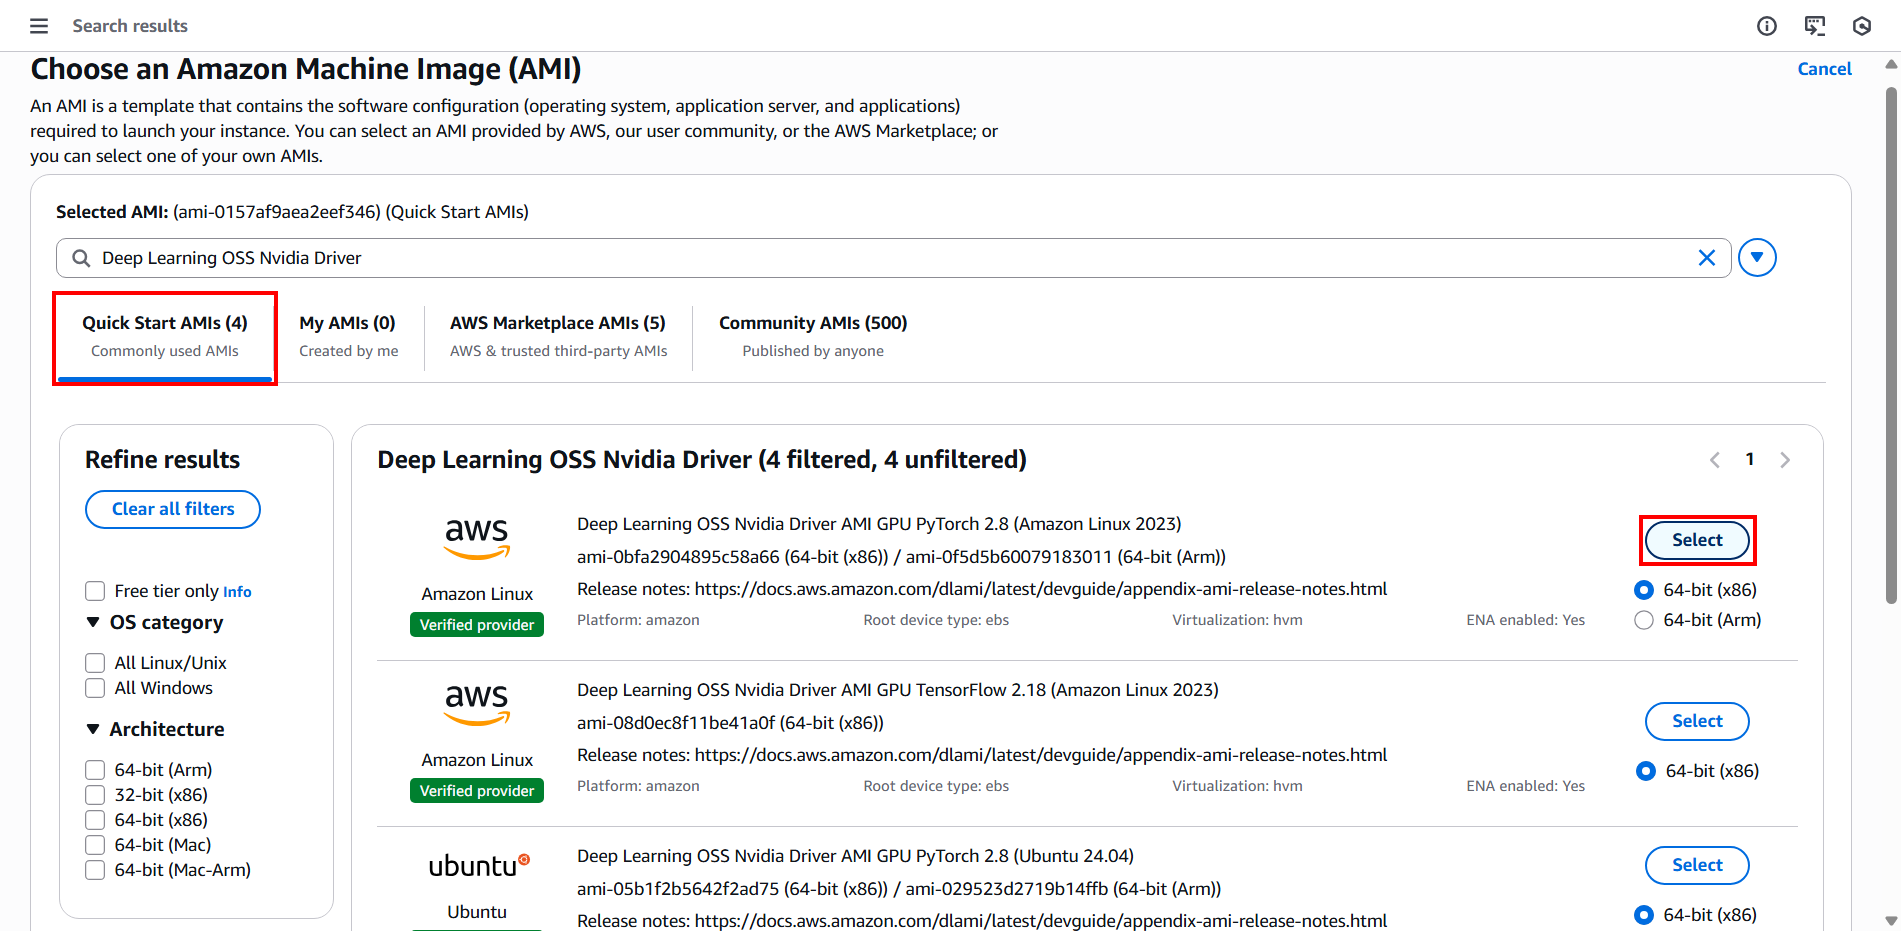The height and width of the screenshot is (931, 1901).
Task: Click the "Search results" header text
Action: coord(130,26)
